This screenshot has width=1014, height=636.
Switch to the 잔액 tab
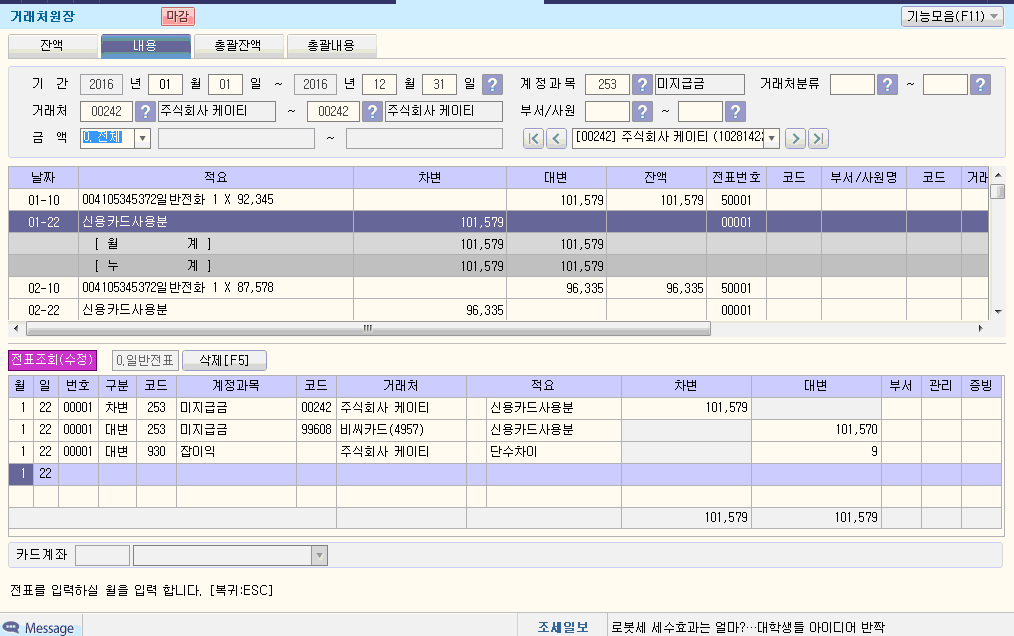point(52,45)
